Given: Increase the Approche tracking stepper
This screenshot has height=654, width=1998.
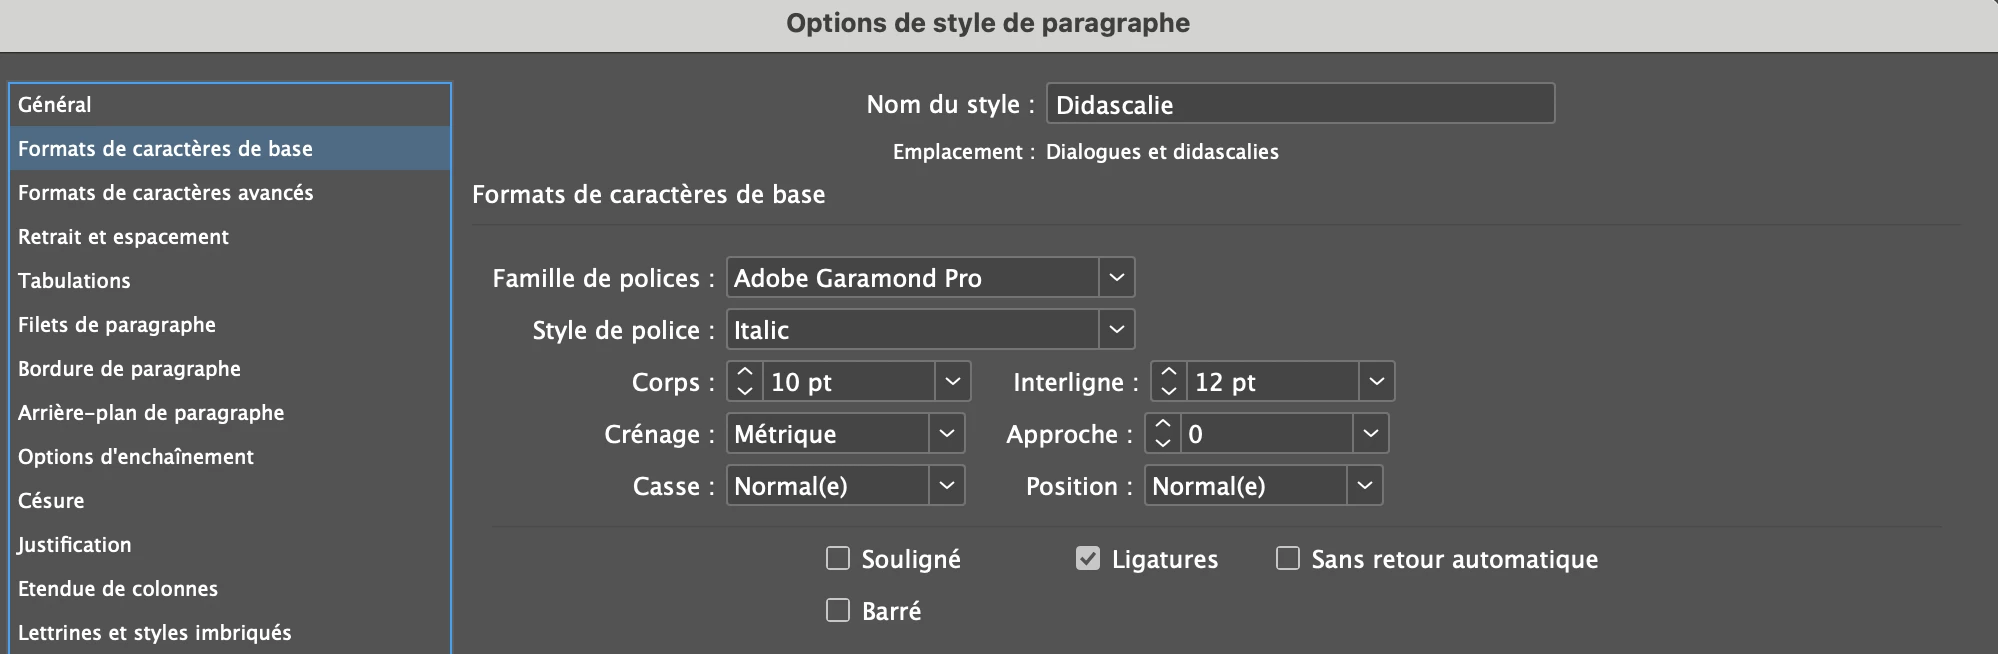Looking at the screenshot, I should 1162,424.
